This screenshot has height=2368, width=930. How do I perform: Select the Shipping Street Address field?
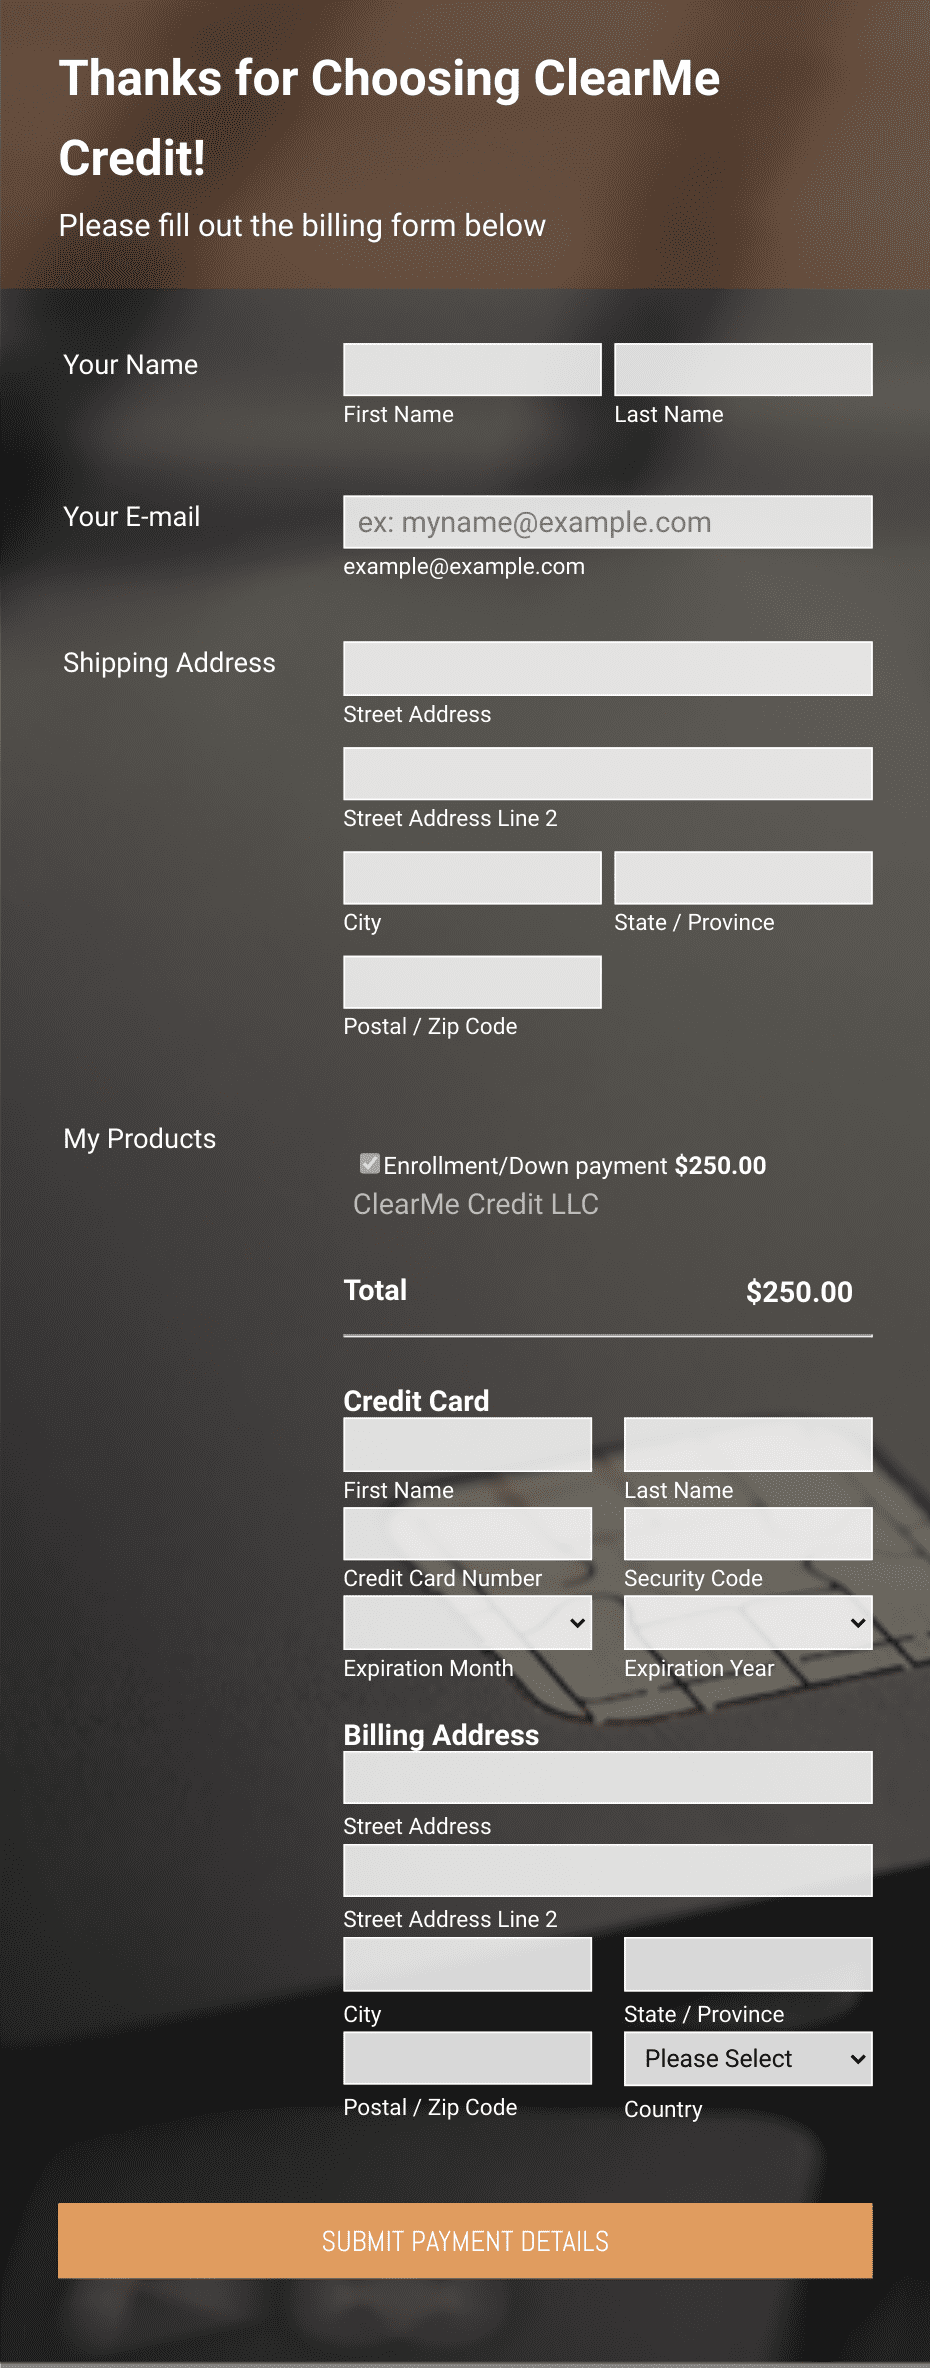pyautogui.click(x=608, y=669)
